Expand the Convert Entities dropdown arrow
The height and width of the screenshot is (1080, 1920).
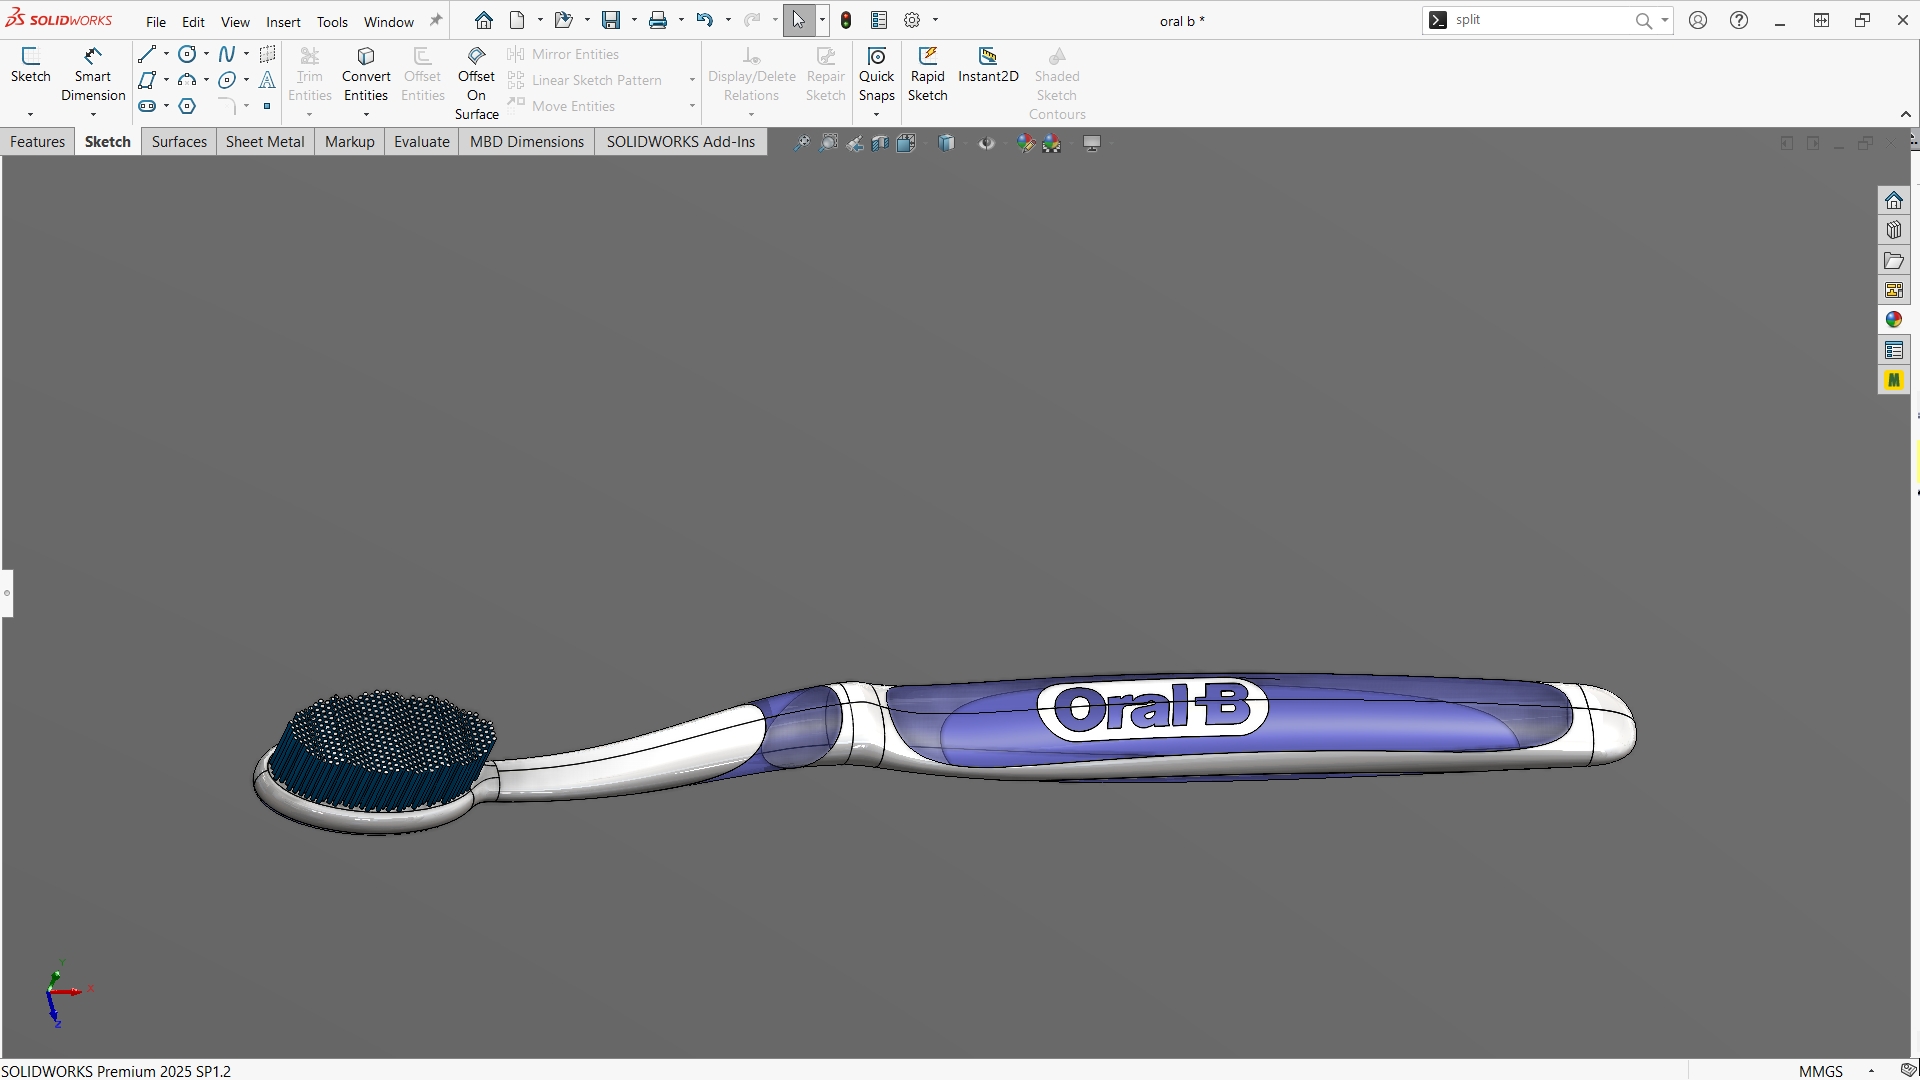(x=366, y=114)
